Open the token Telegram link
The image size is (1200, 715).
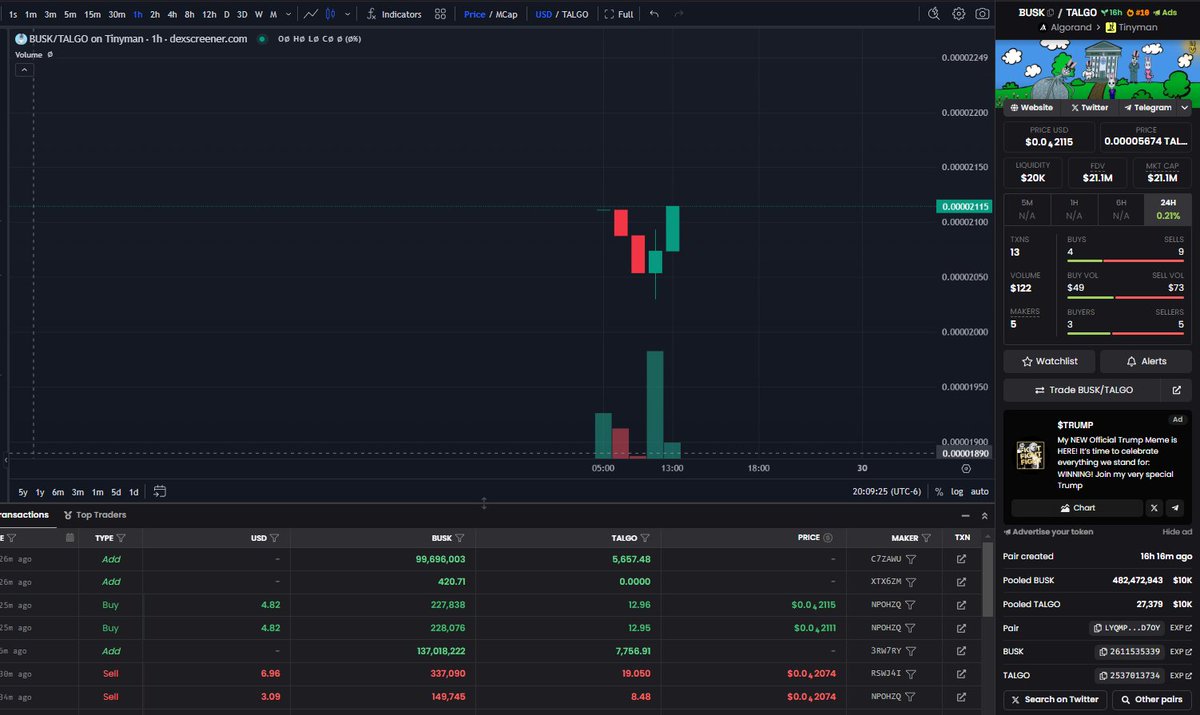tap(1148, 107)
